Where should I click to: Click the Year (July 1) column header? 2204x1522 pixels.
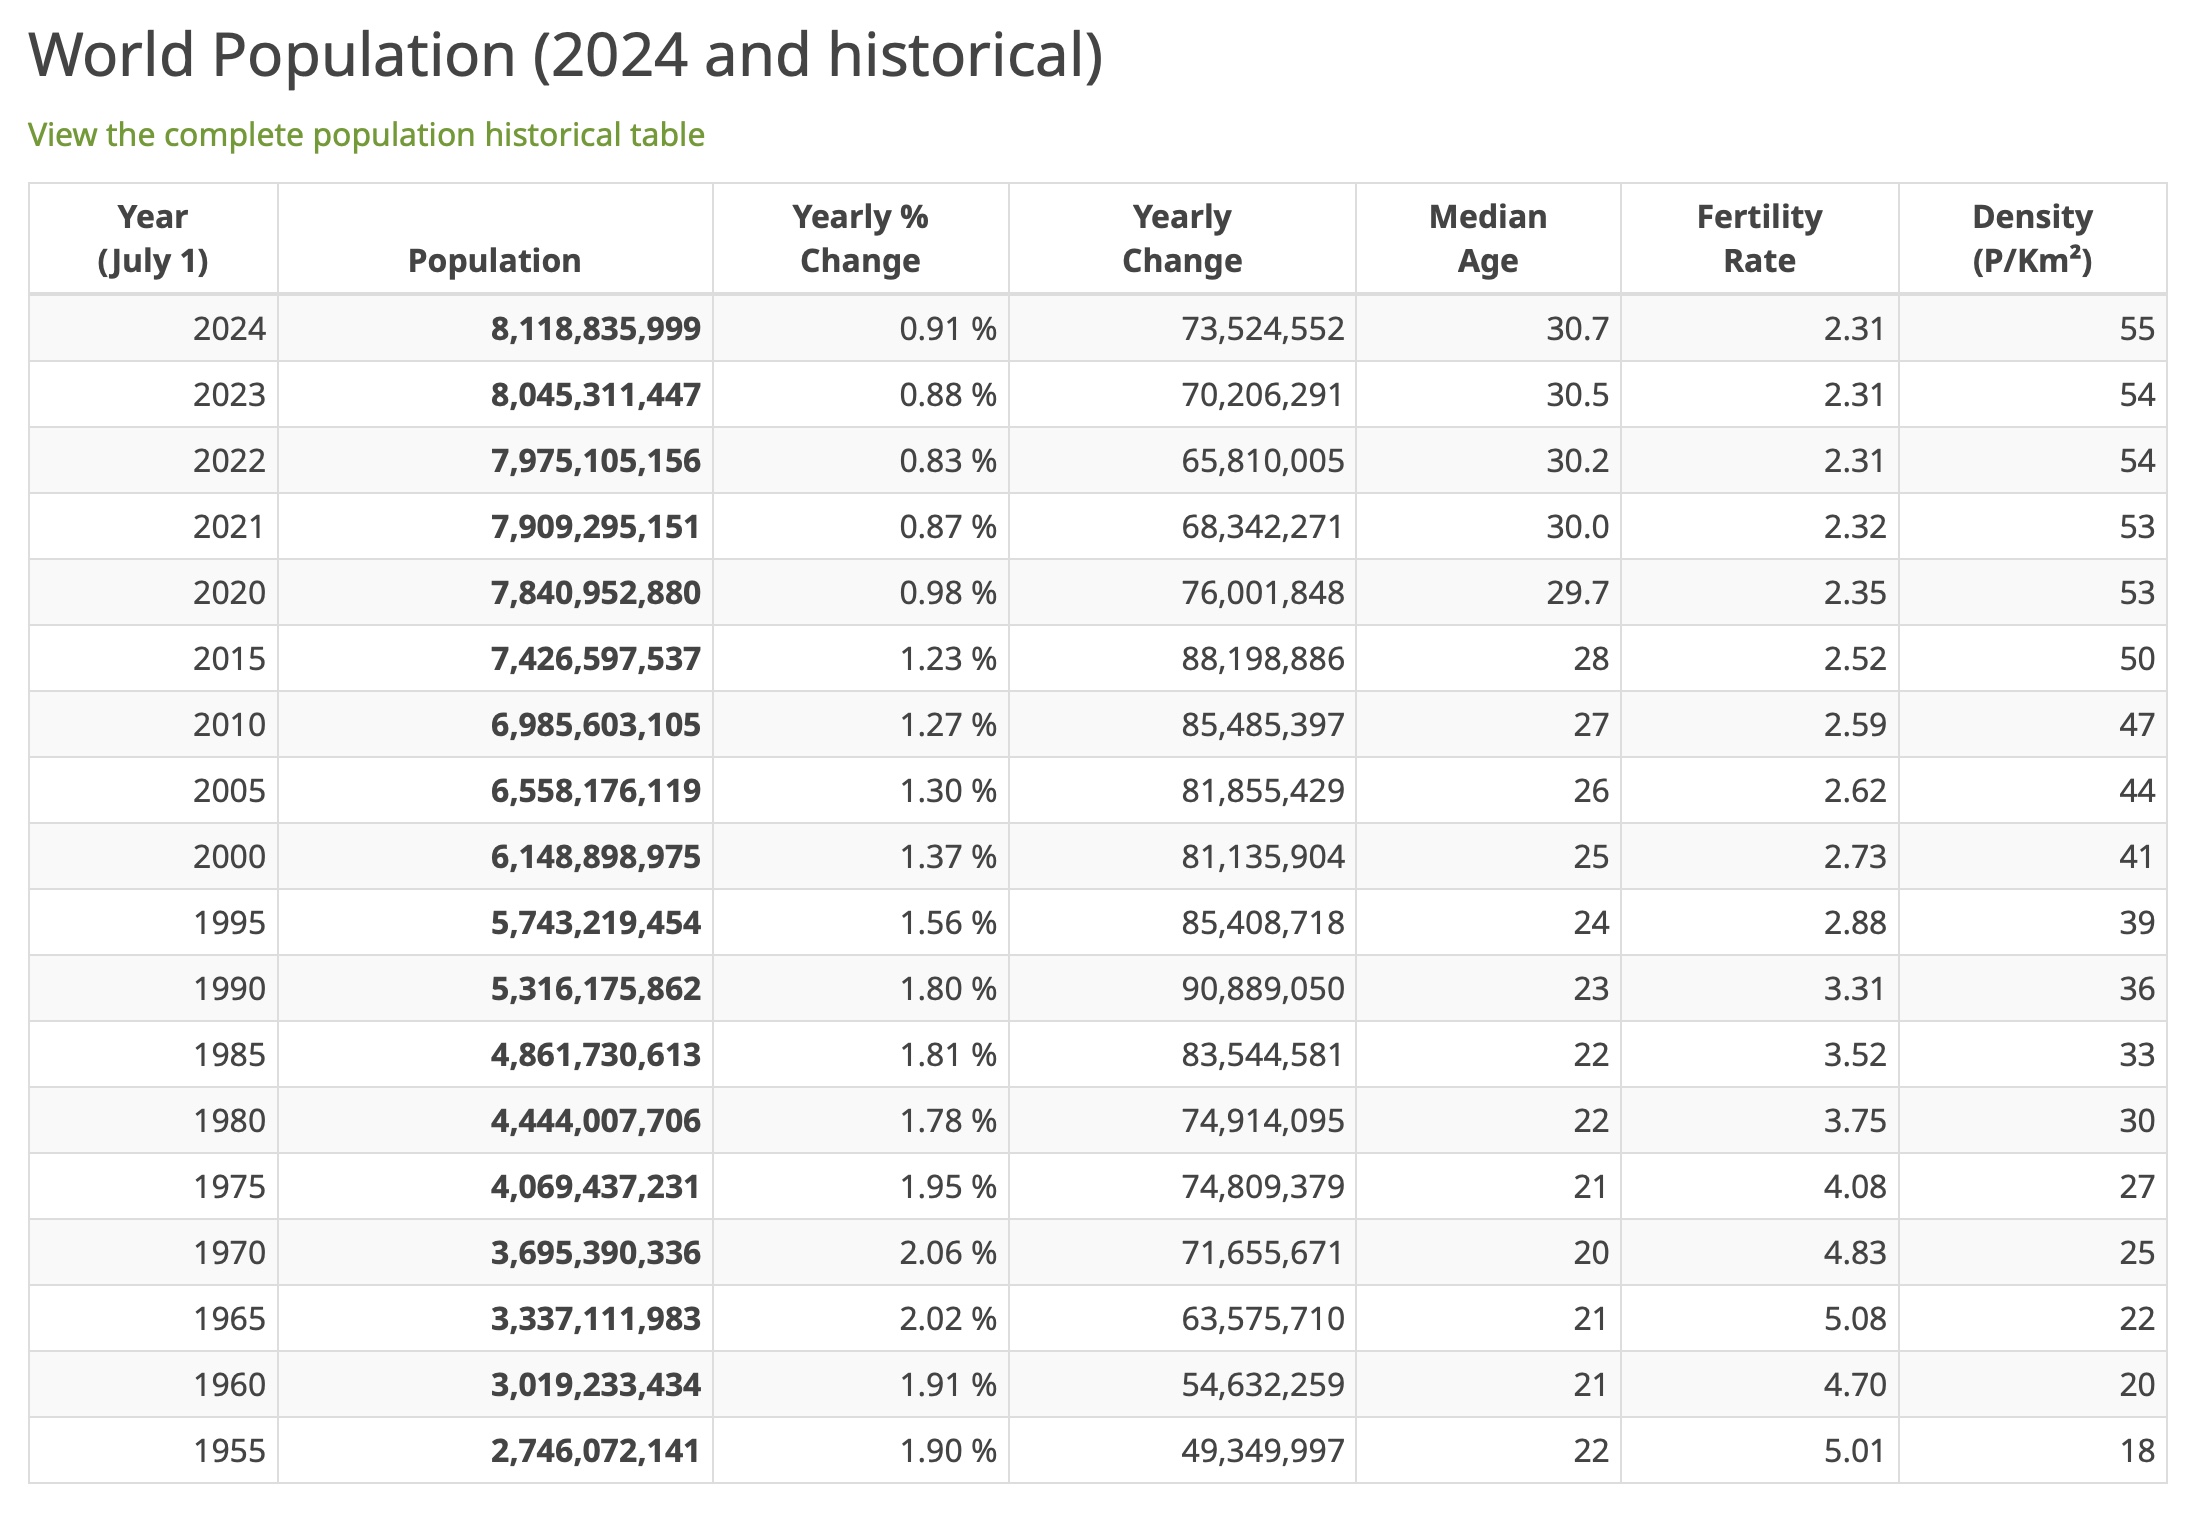153,238
